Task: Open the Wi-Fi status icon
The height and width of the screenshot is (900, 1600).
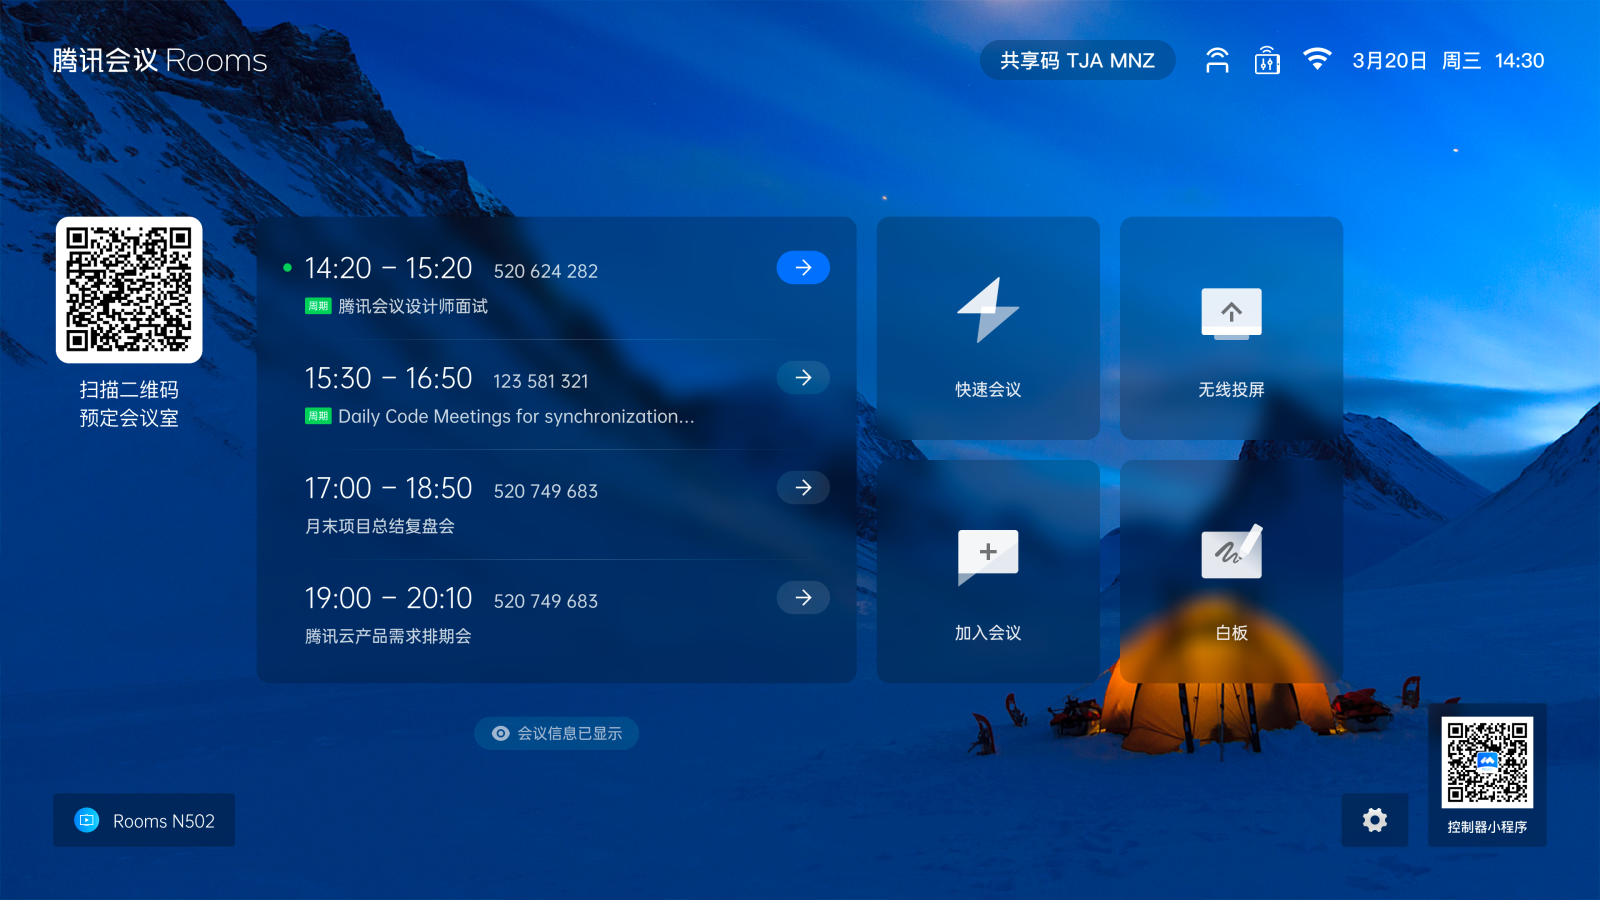Action: (x=1318, y=59)
